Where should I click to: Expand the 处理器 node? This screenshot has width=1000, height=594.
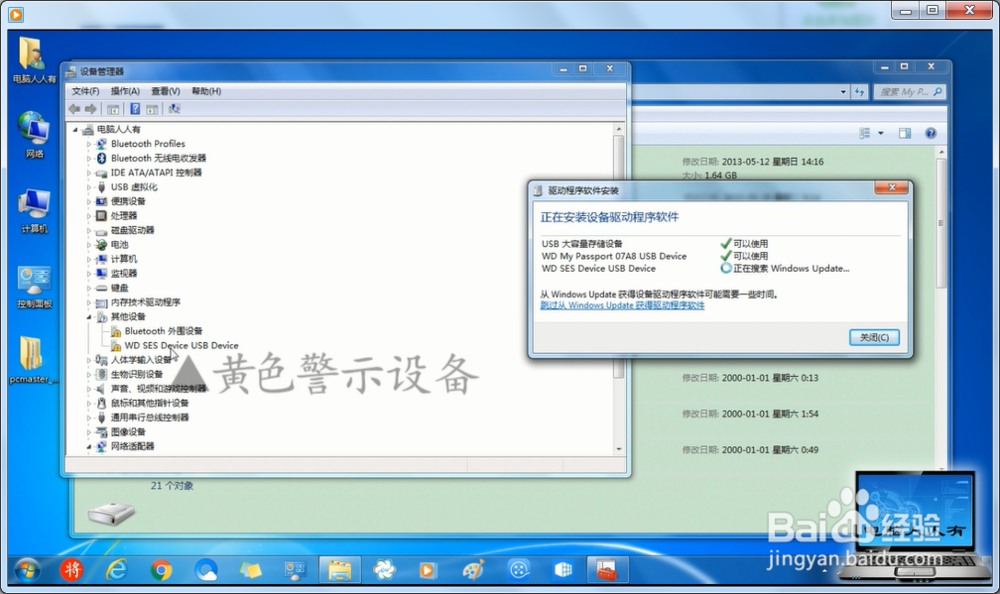(x=89, y=216)
